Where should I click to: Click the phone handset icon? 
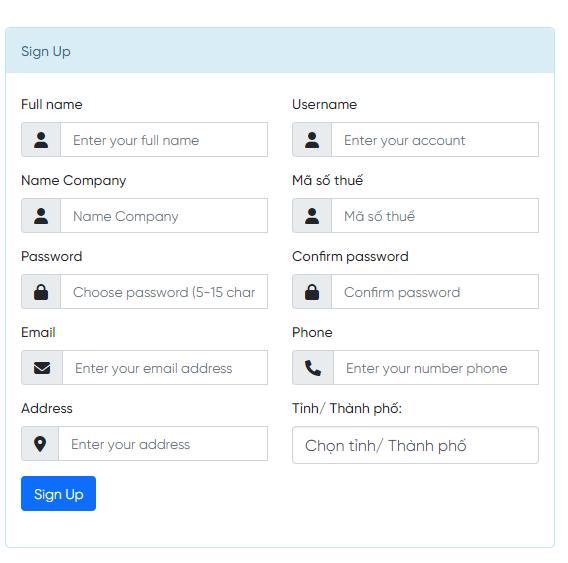313,368
